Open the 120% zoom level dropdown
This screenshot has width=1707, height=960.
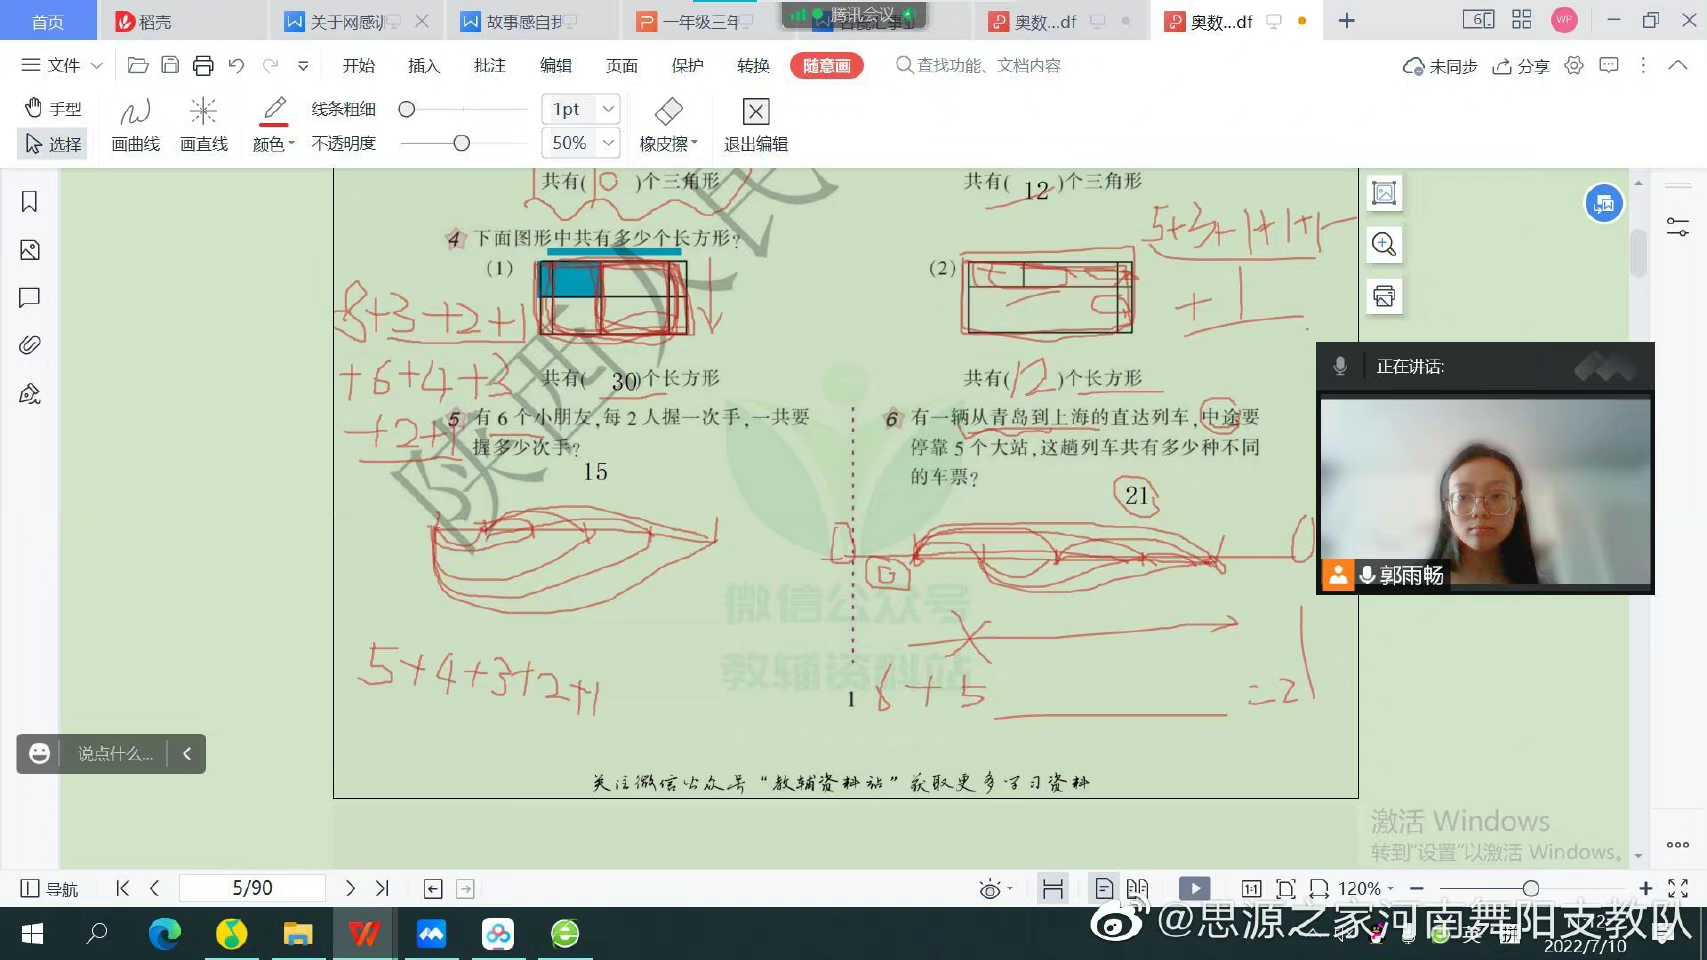pos(1366,888)
